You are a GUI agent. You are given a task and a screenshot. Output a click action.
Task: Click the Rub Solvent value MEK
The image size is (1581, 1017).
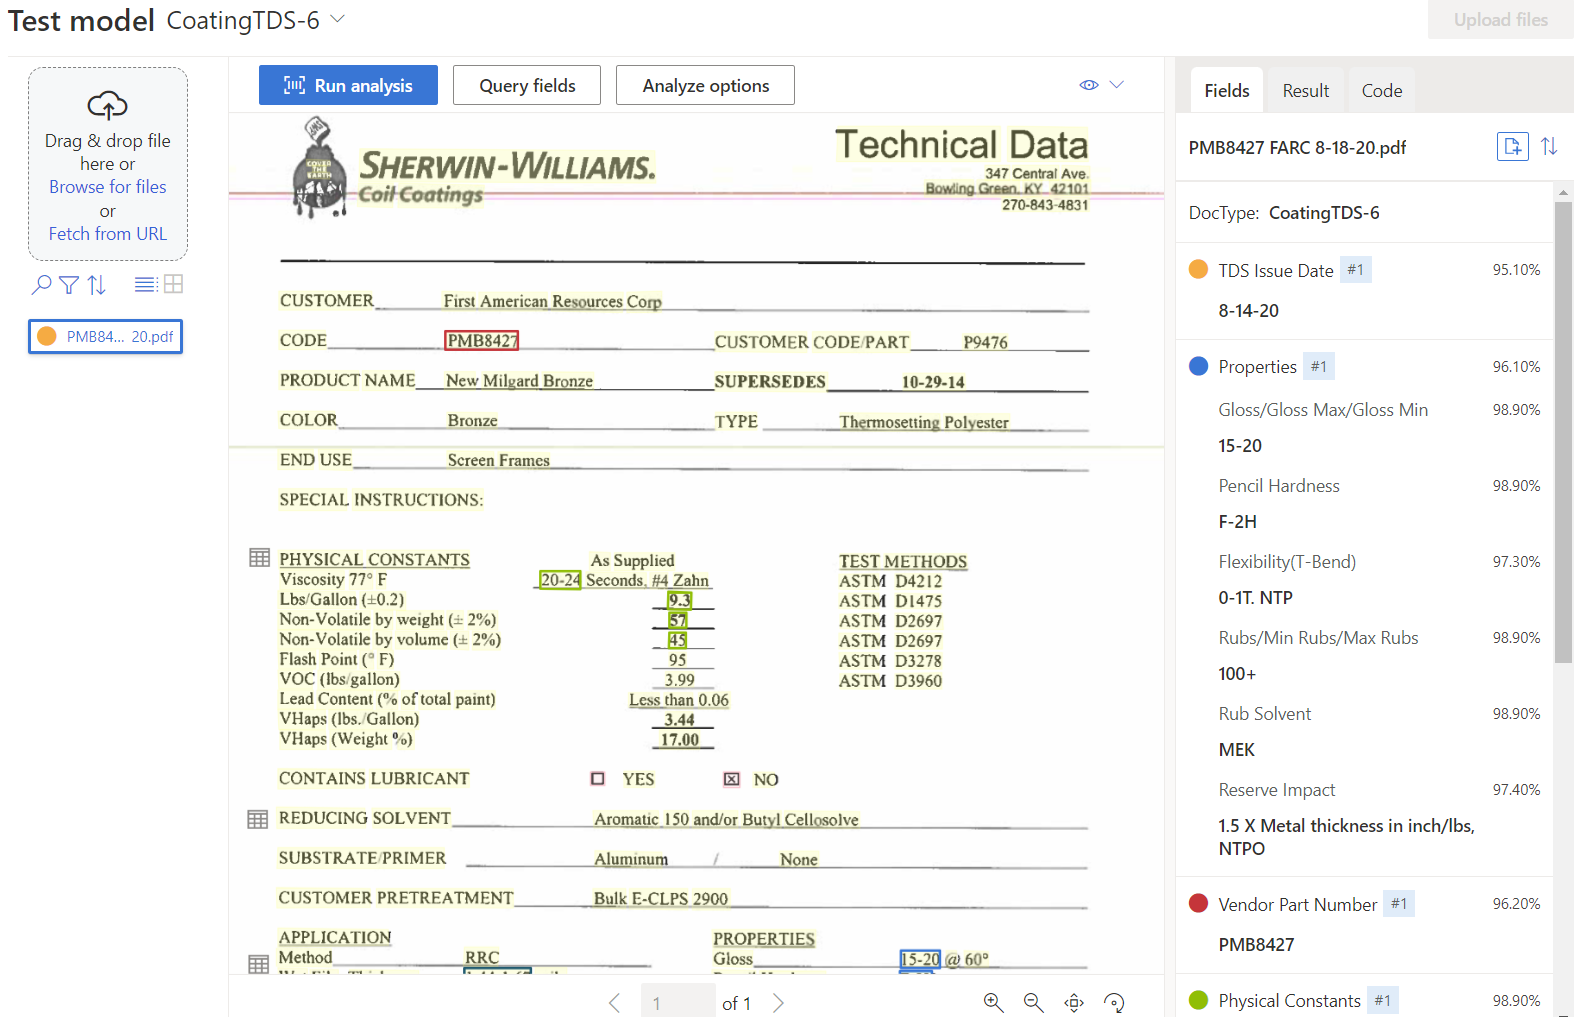(x=1236, y=750)
